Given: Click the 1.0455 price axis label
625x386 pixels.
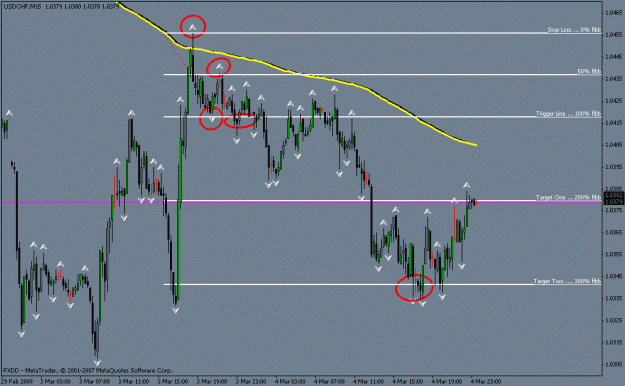Looking at the screenshot, I should tap(613, 35).
